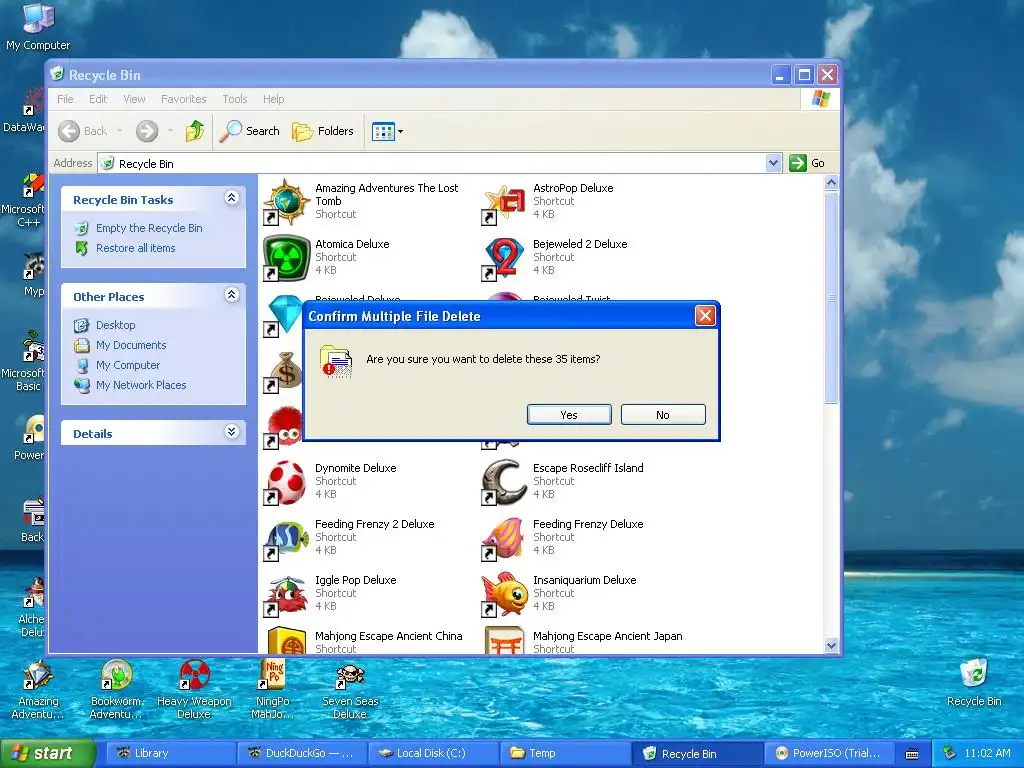Click the keyboard icon in taskbar
1024x768 pixels.
click(912, 754)
